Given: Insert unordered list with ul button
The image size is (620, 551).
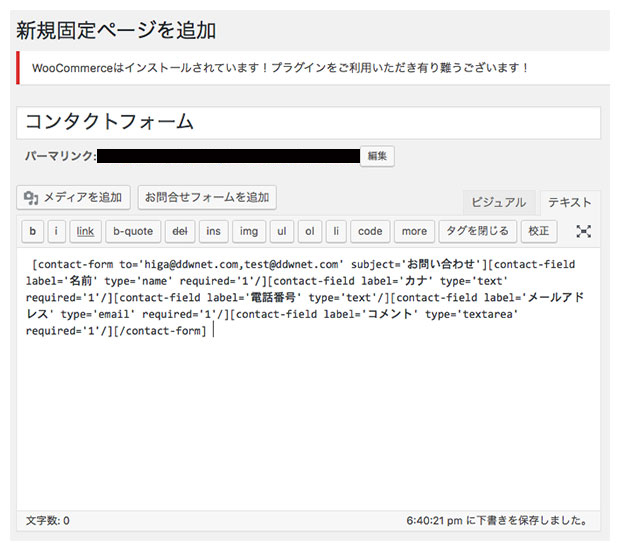Looking at the screenshot, I should click(282, 231).
